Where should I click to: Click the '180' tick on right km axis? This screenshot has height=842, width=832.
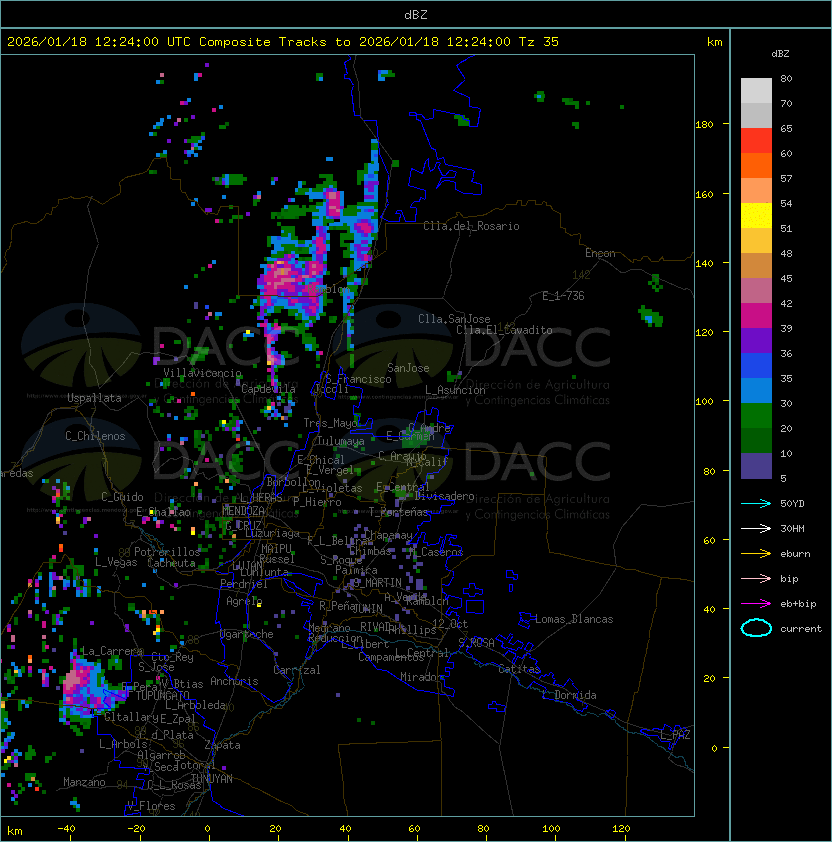[x=704, y=125]
